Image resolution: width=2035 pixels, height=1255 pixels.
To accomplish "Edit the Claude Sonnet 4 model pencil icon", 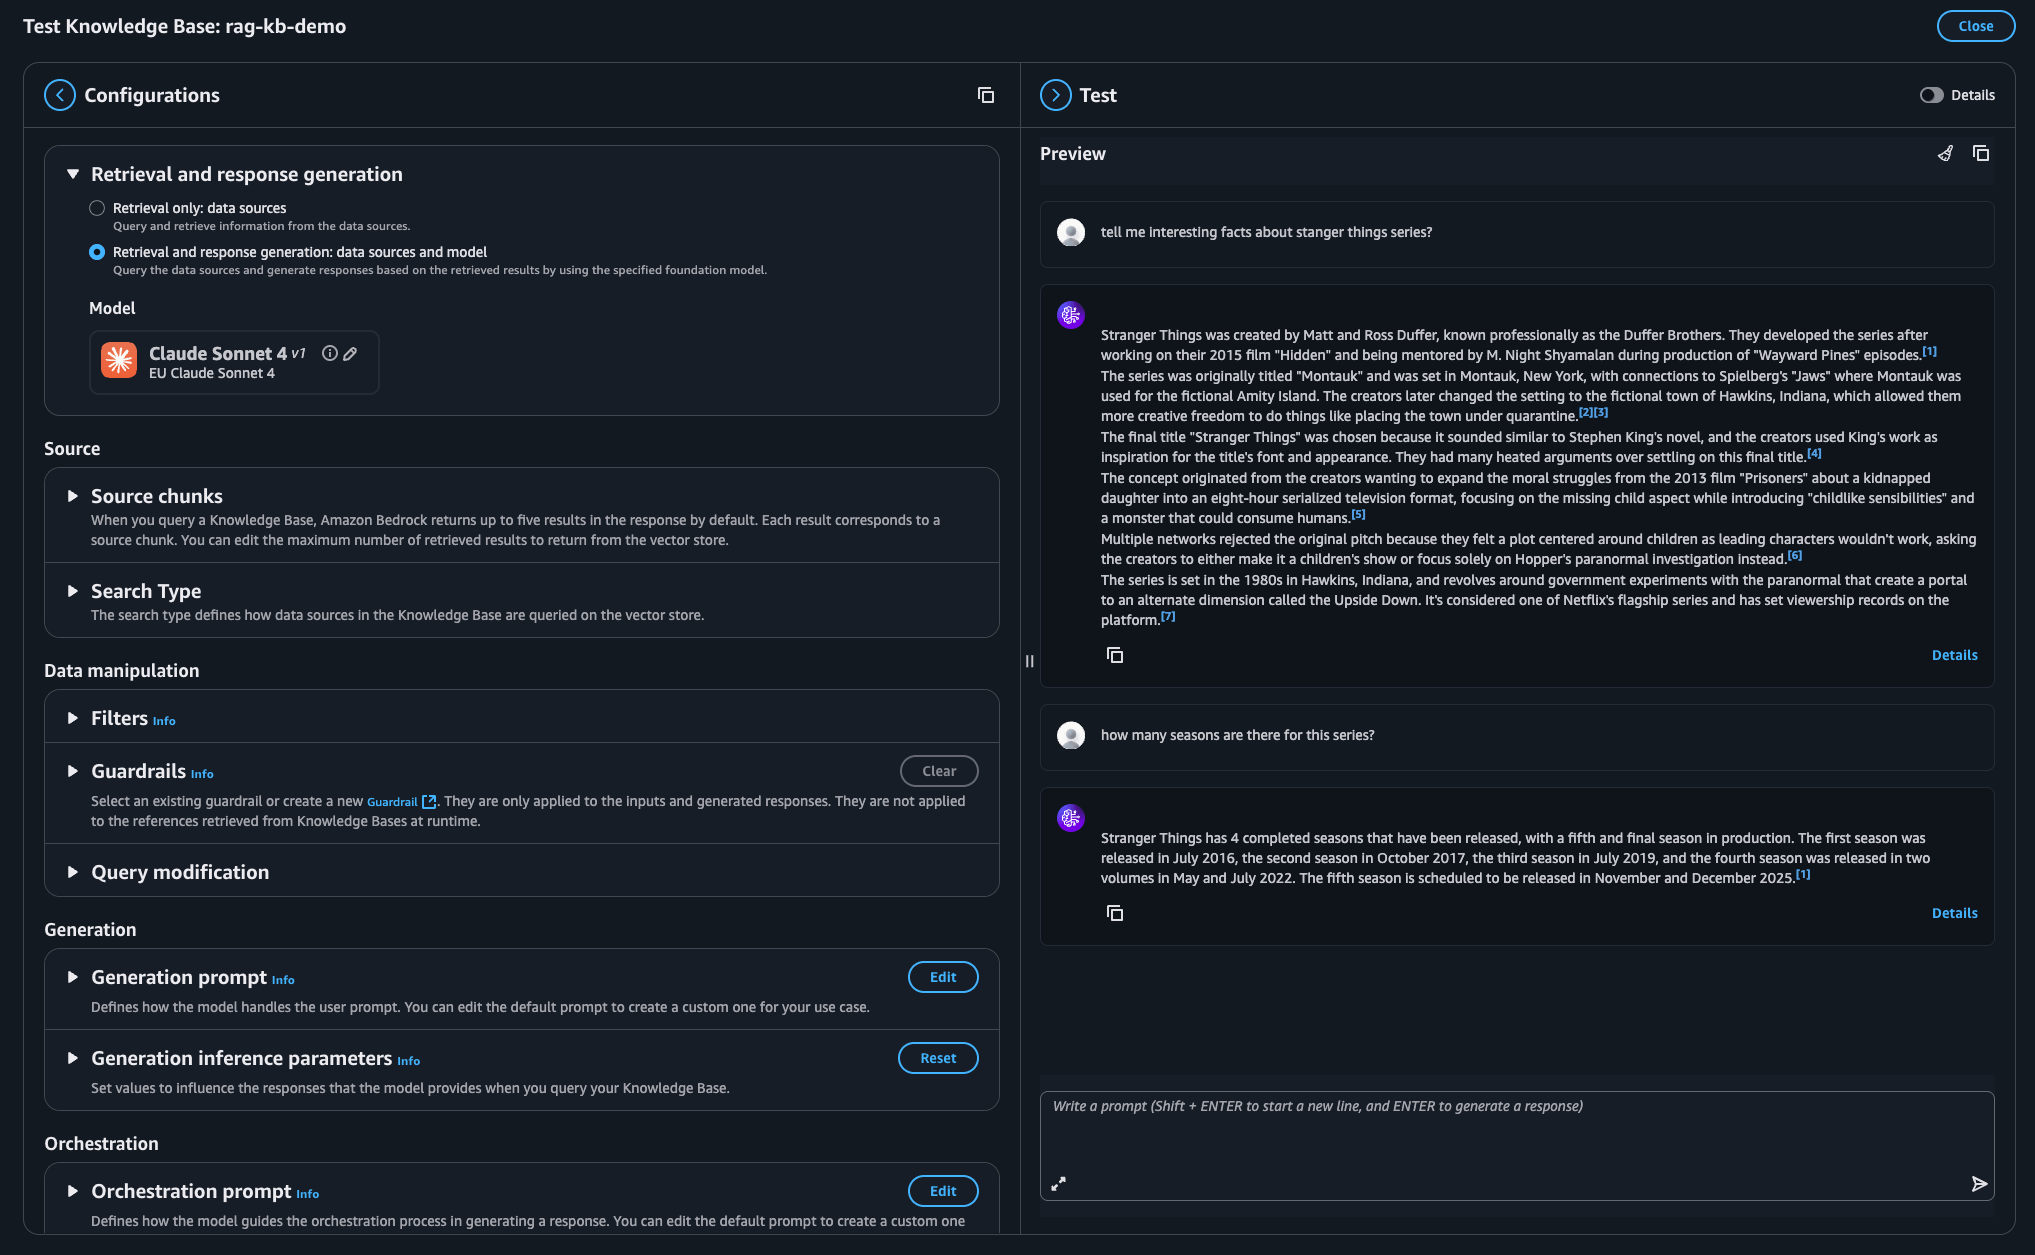I will 350,353.
